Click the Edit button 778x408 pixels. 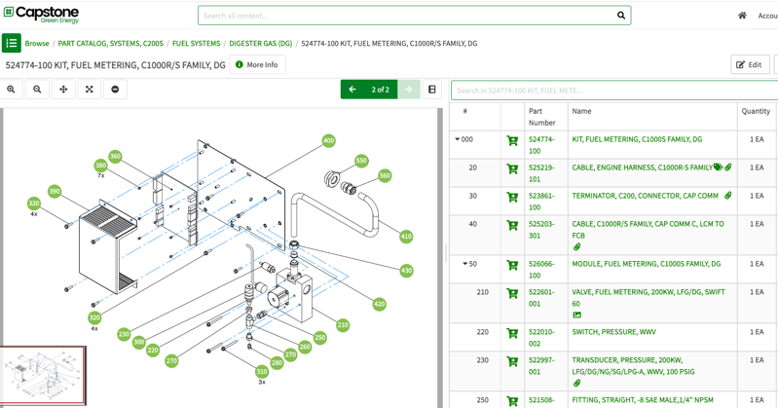pos(750,65)
